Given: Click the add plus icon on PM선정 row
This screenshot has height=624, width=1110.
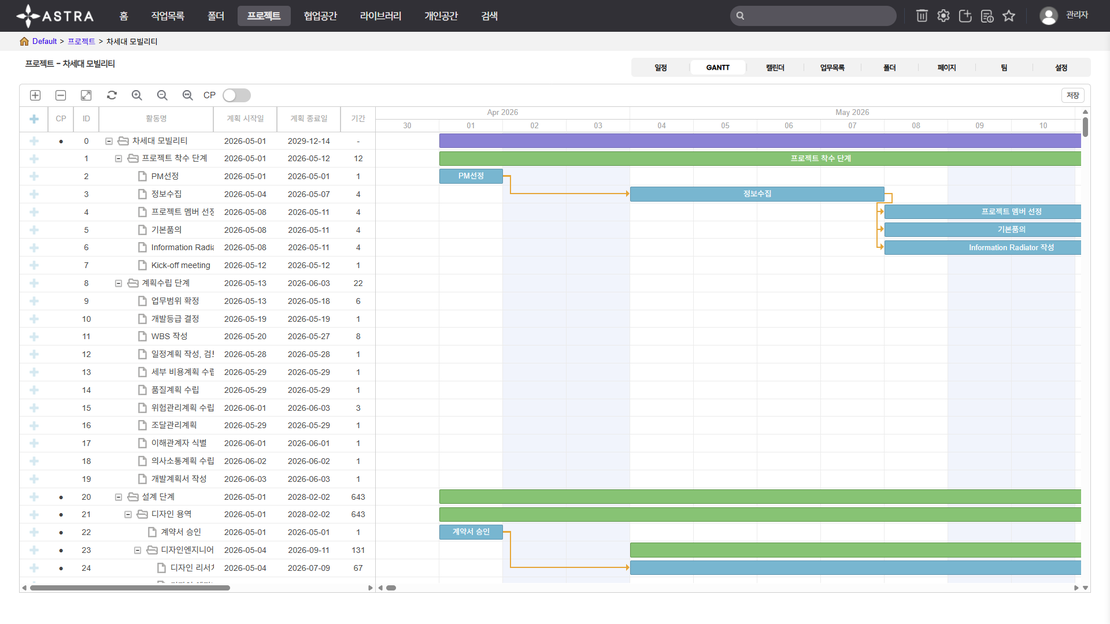Looking at the screenshot, I should [x=34, y=176].
